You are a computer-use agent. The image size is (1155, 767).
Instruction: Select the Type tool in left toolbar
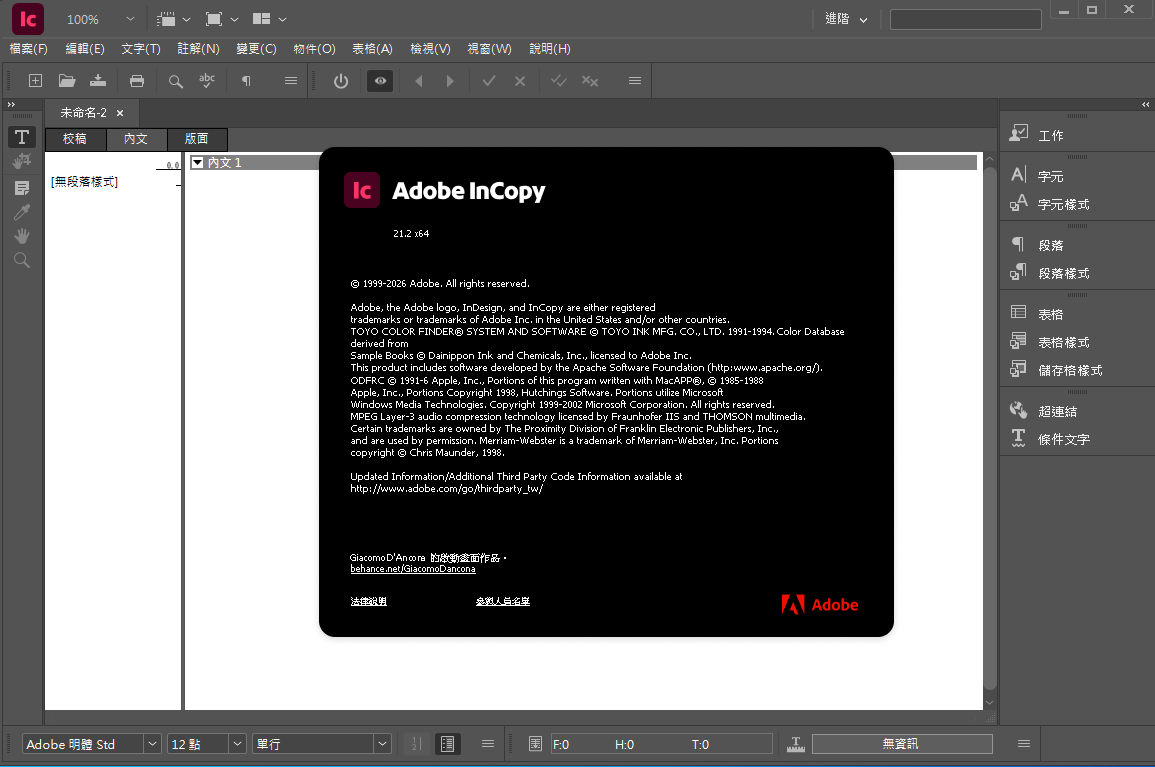(22, 137)
